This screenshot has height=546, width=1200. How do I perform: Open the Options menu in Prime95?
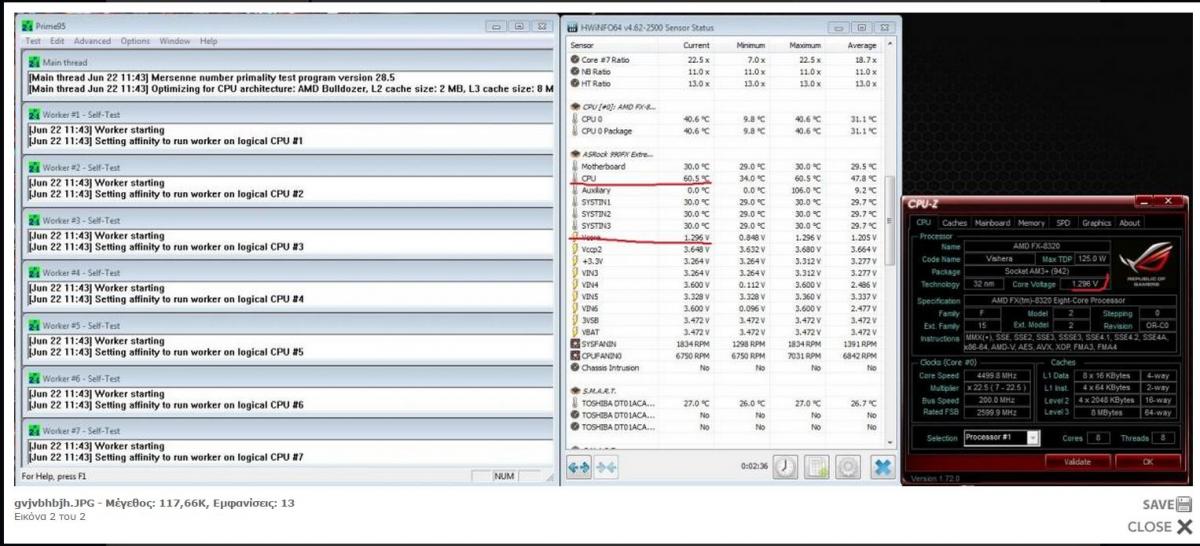coord(135,41)
